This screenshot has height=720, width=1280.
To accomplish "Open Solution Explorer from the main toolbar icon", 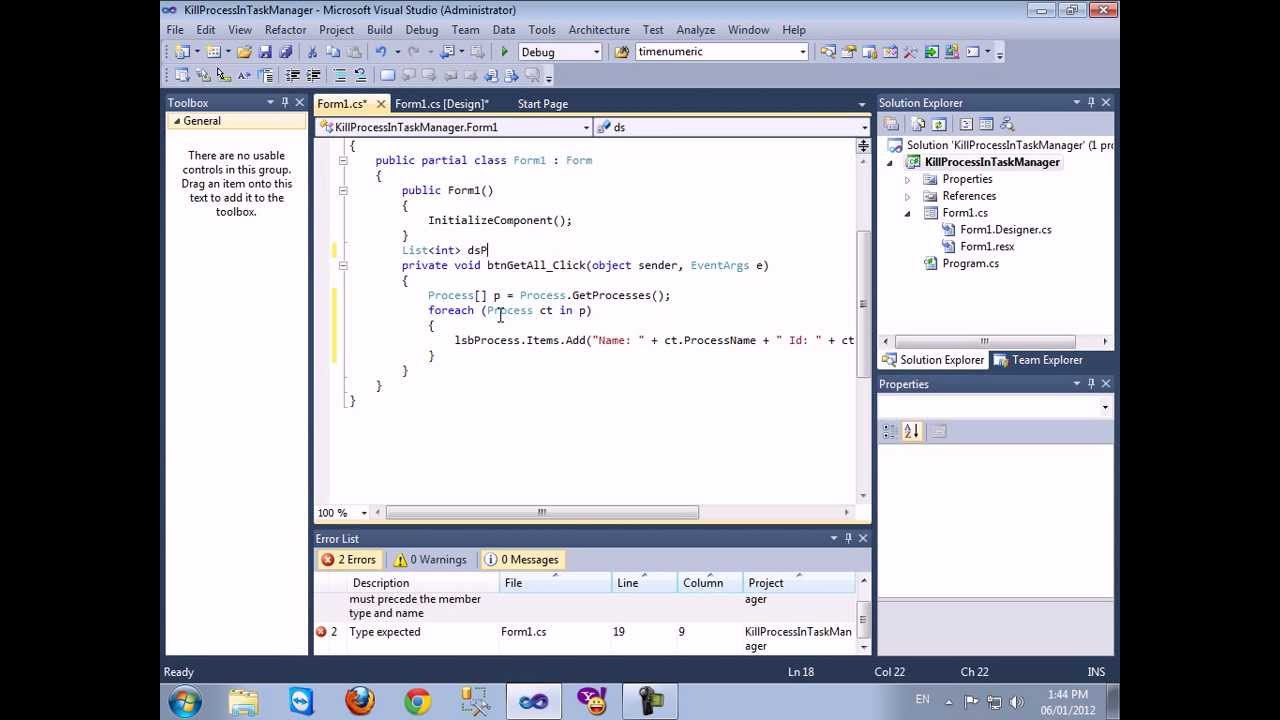I will click(828, 51).
